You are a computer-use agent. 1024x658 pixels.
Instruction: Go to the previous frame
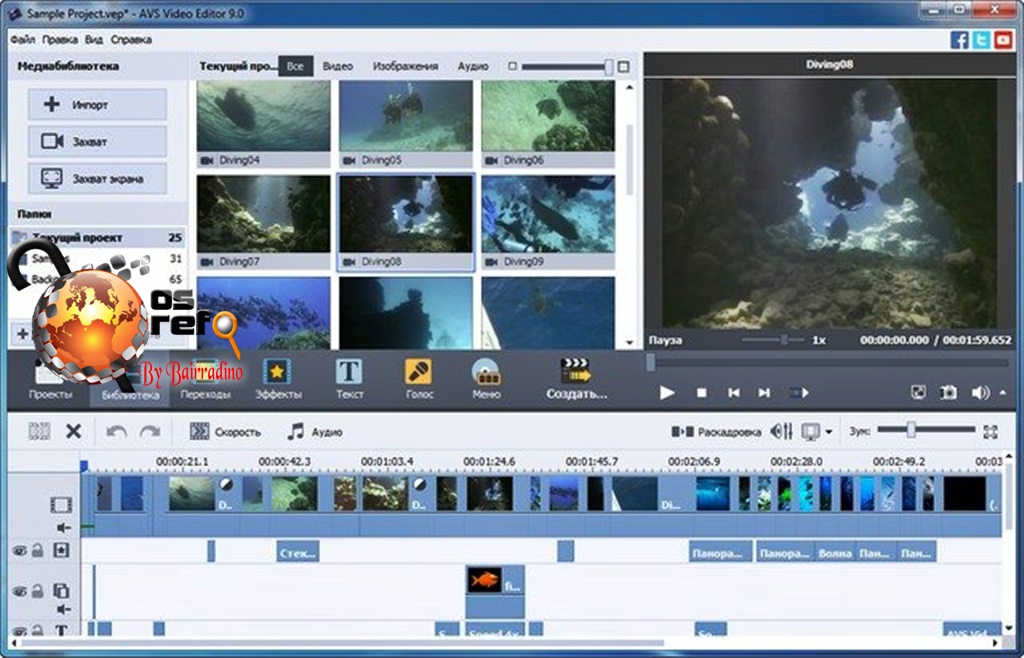point(733,392)
